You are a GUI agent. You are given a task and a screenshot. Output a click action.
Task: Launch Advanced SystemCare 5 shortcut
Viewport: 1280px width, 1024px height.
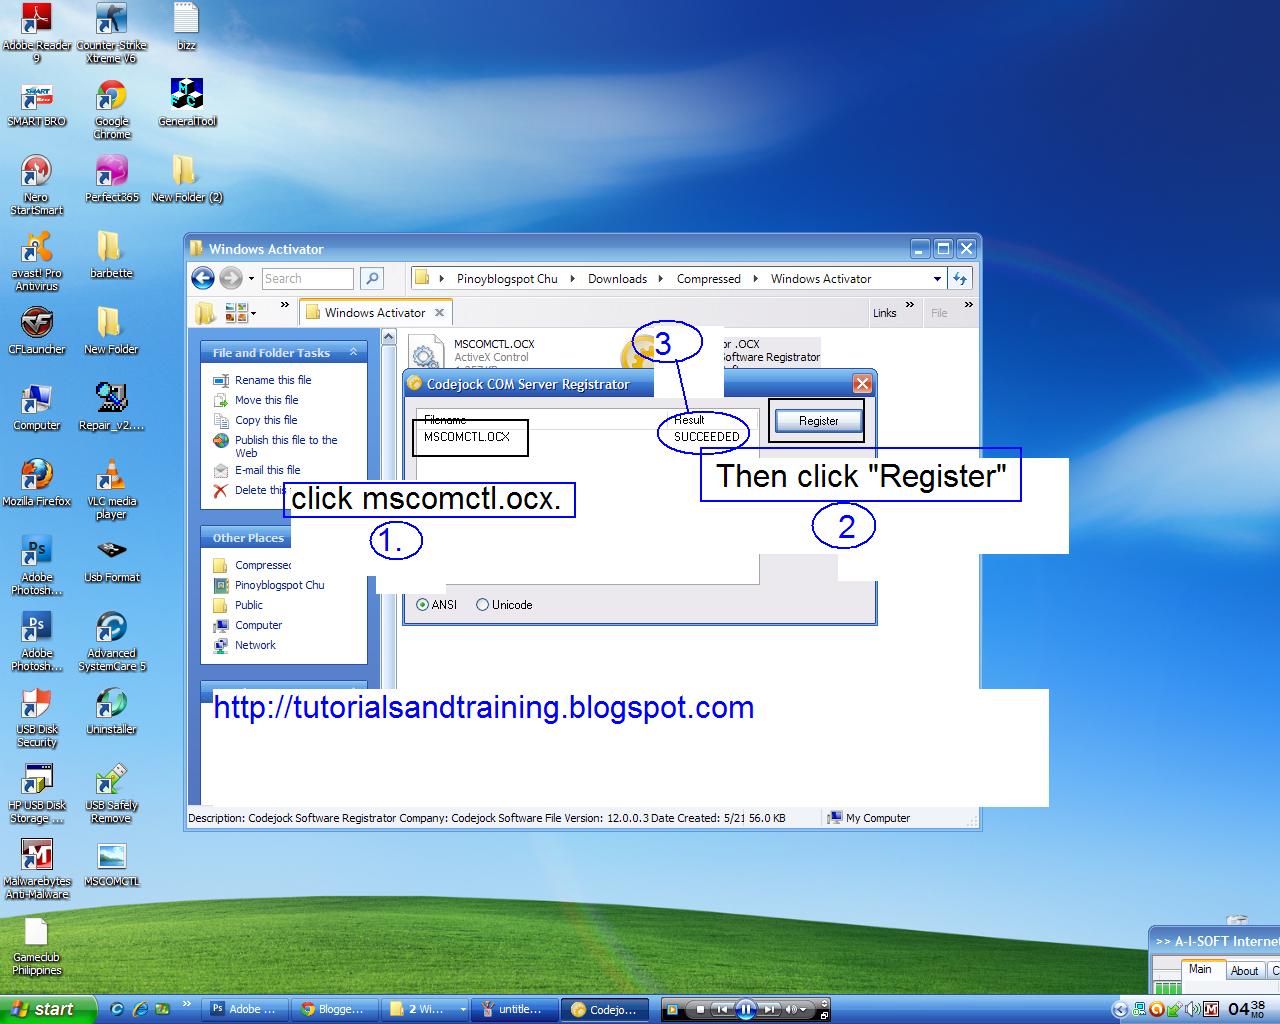pyautogui.click(x=111, y=642)
